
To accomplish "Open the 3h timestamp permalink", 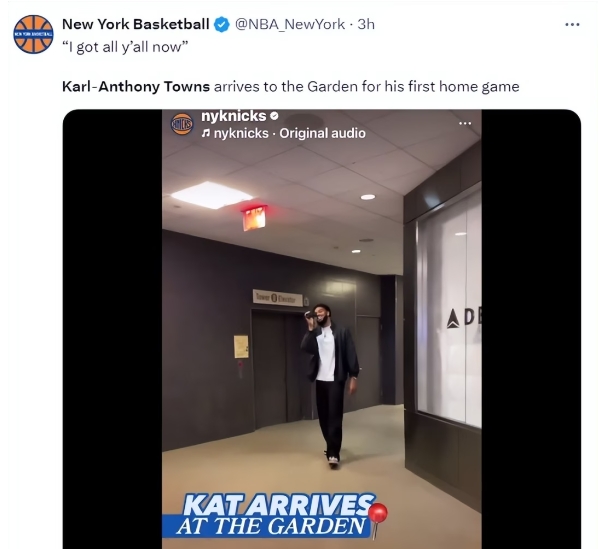I will [366, 24].
